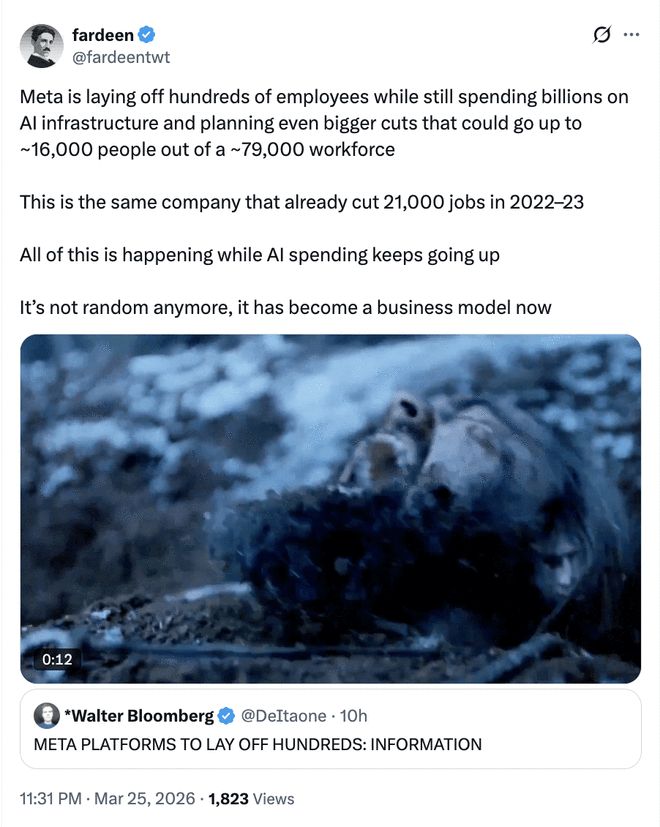
Task: Open the three-dot more options menu
Action: 631,35
